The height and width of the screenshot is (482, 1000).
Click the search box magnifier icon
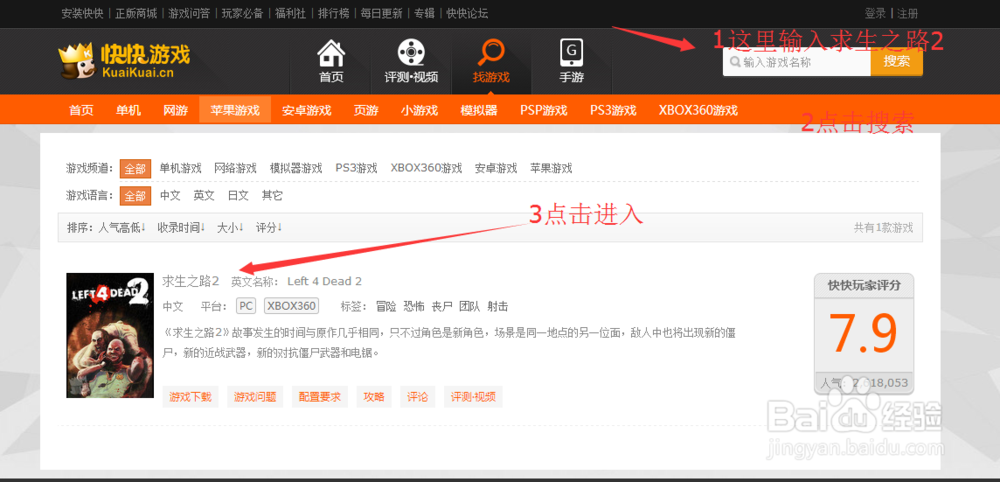(x=735, y=62)
